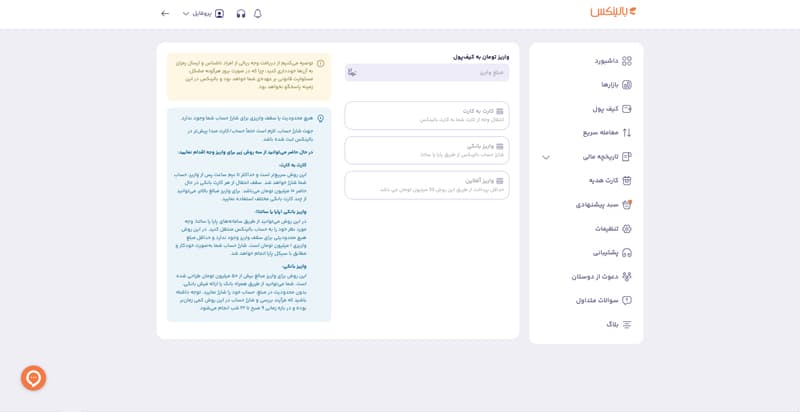Select the معامله سریع arrows icon

point(627,133)
